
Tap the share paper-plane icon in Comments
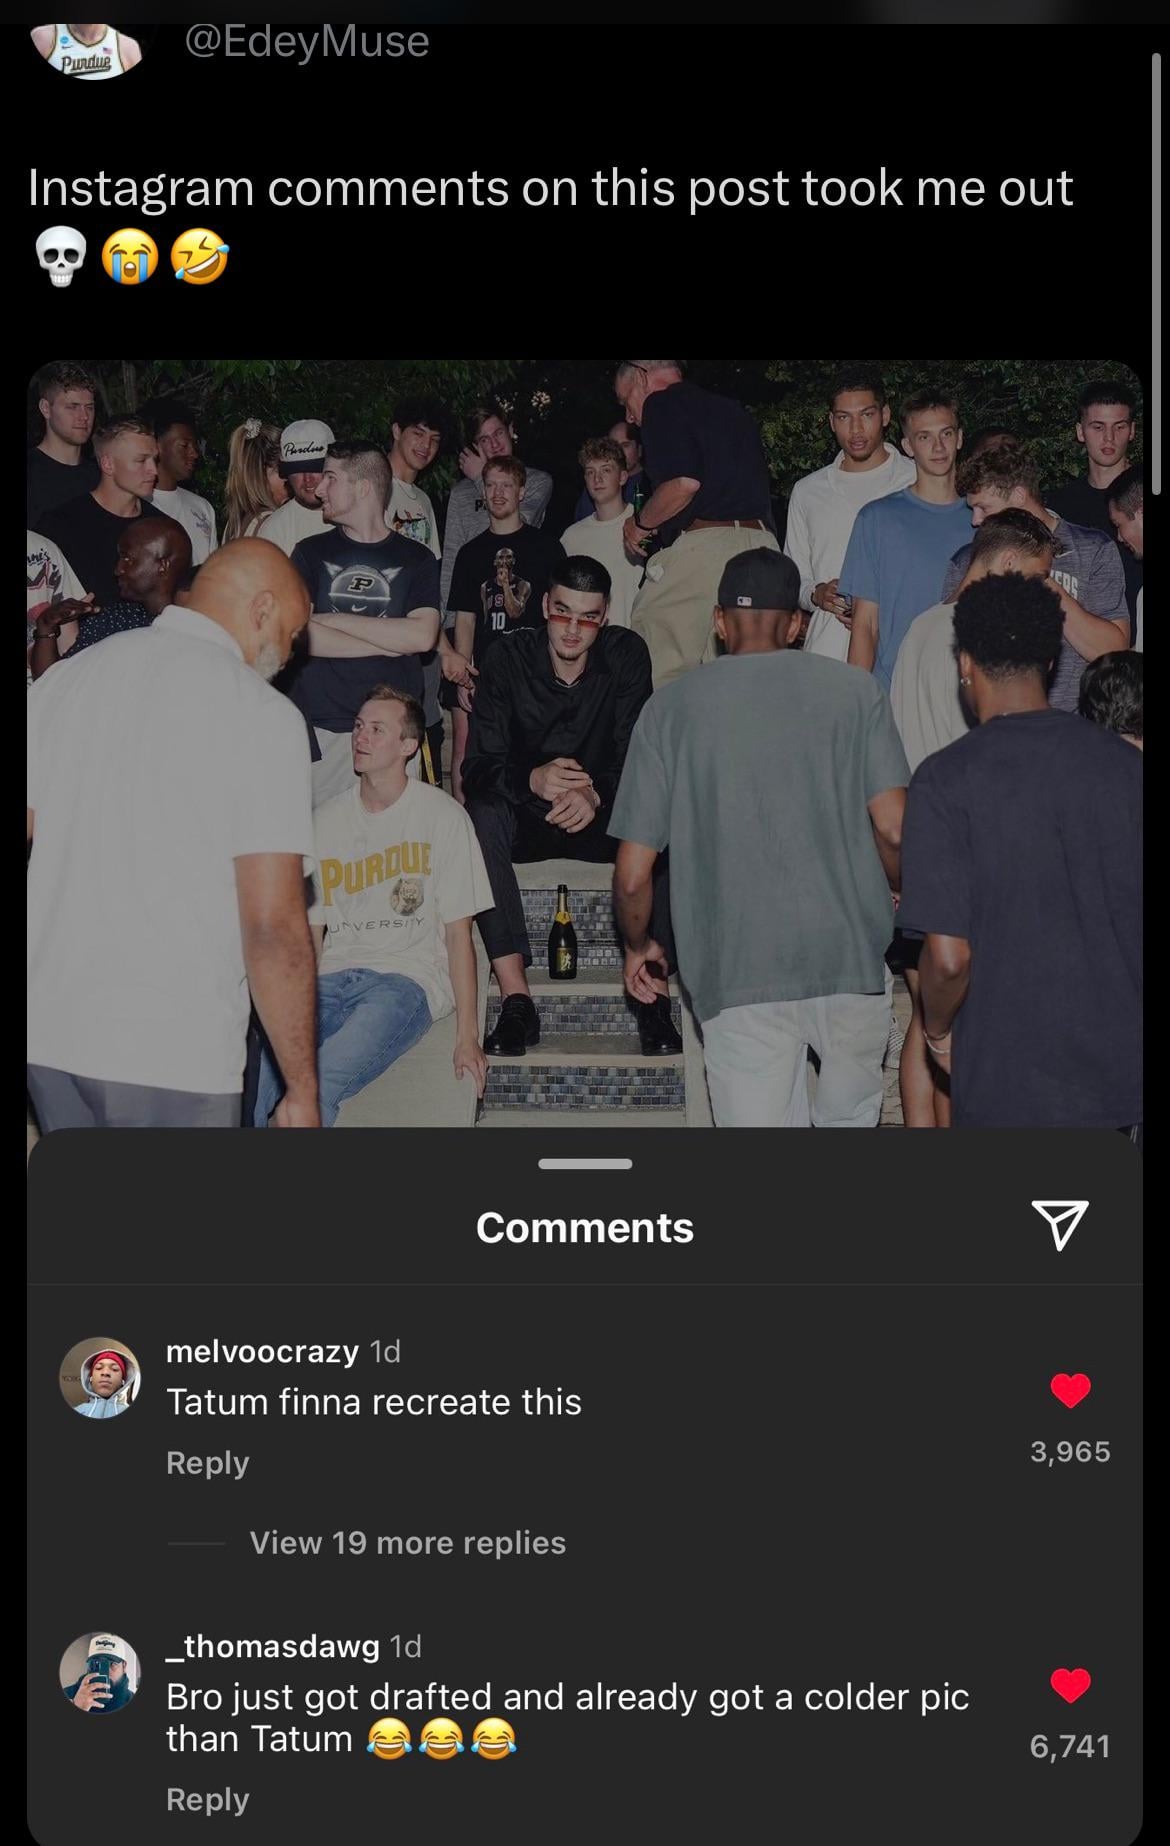click(x=1058, y=1225)
